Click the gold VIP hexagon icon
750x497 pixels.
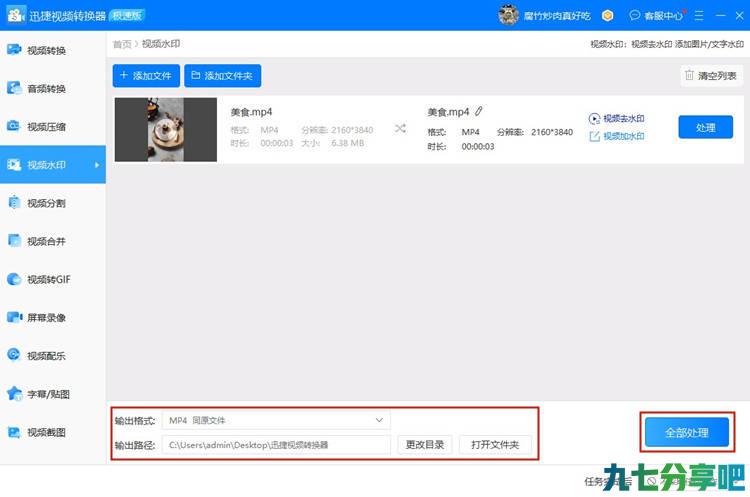tap(607, 16)
